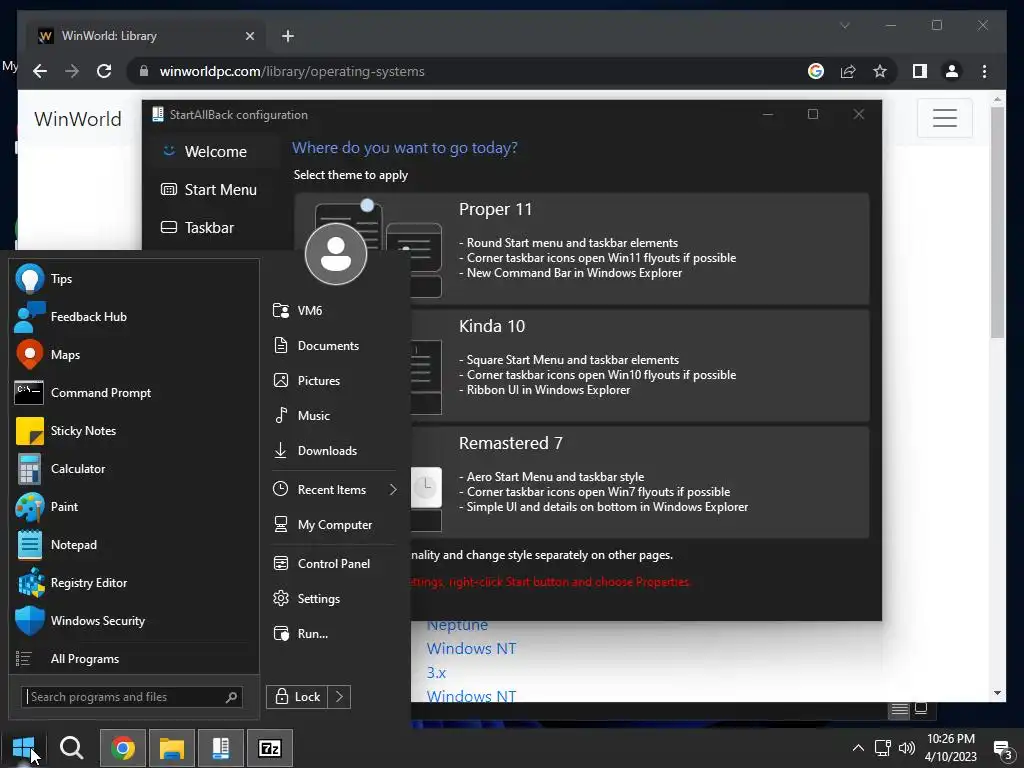The width and height of the screenshot is (1024, 768).
Task: Open the Neptune link on WinWorld page
Action: [x=457, y=625]
